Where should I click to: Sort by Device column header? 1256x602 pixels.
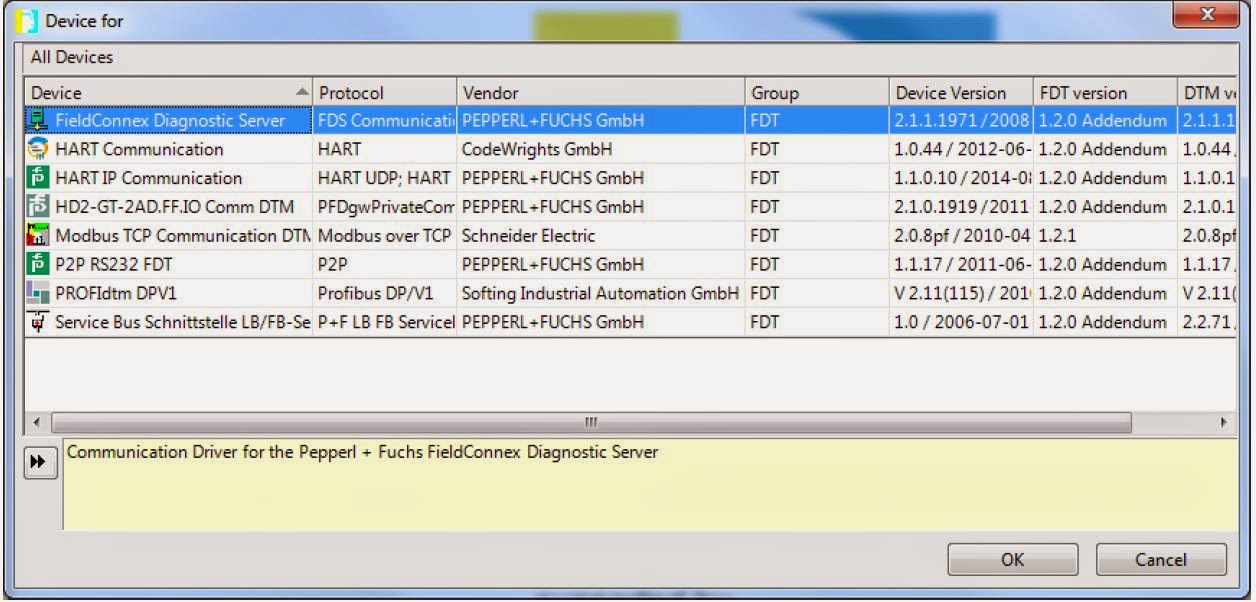pyautogui.click(x=168, y=93)
